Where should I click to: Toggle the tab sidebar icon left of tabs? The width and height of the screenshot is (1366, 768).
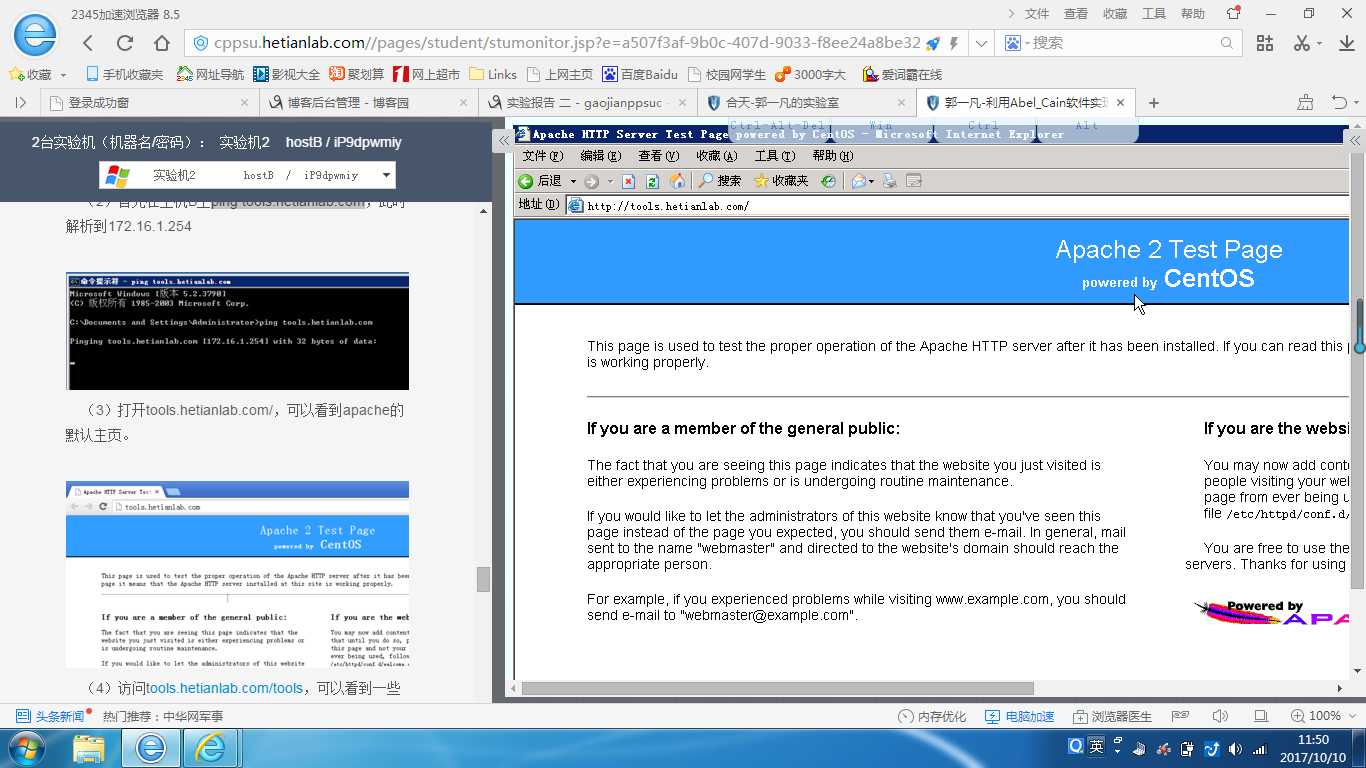[21, 102]
